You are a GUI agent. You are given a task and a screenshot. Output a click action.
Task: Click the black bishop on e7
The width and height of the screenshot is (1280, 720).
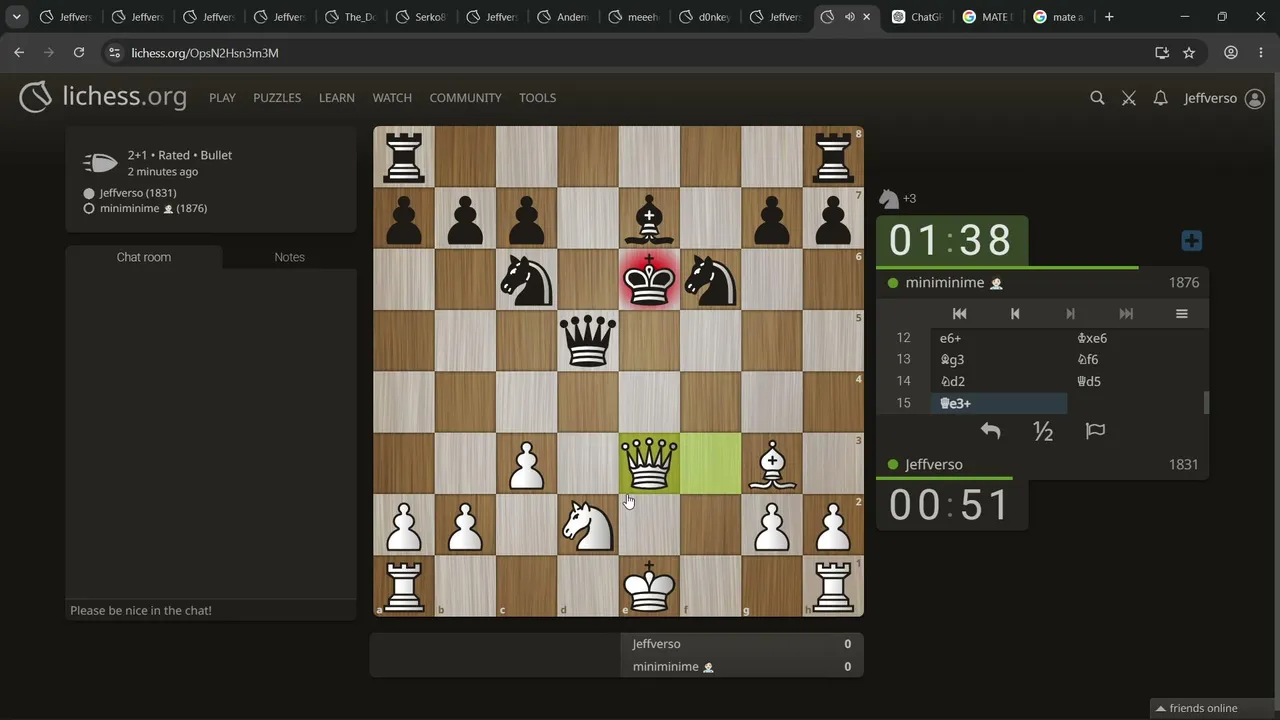(x=649, y=218)
